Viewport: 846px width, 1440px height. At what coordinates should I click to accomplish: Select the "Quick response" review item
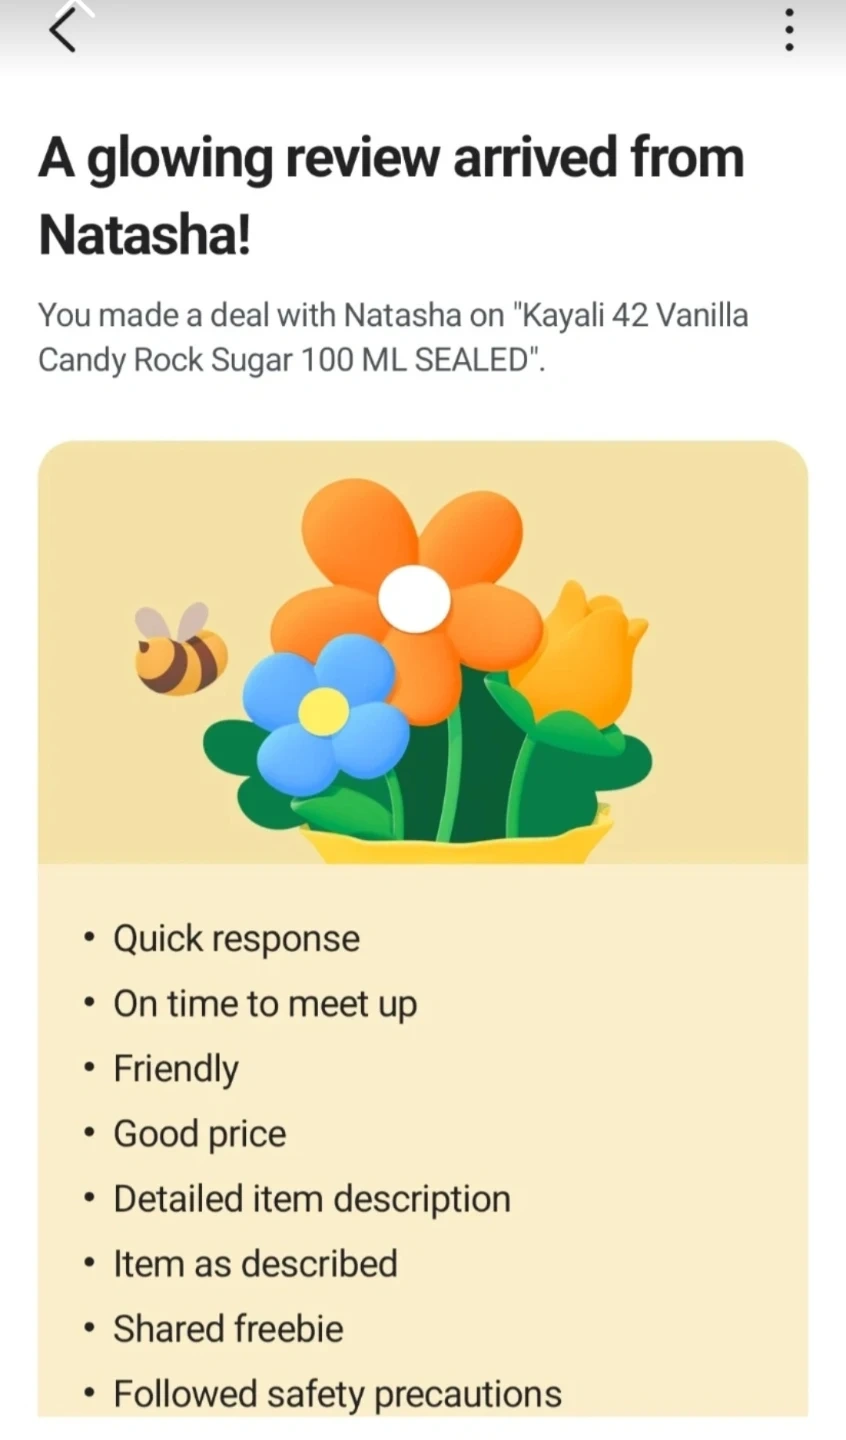pyautogui.click(x=236, y=939)
